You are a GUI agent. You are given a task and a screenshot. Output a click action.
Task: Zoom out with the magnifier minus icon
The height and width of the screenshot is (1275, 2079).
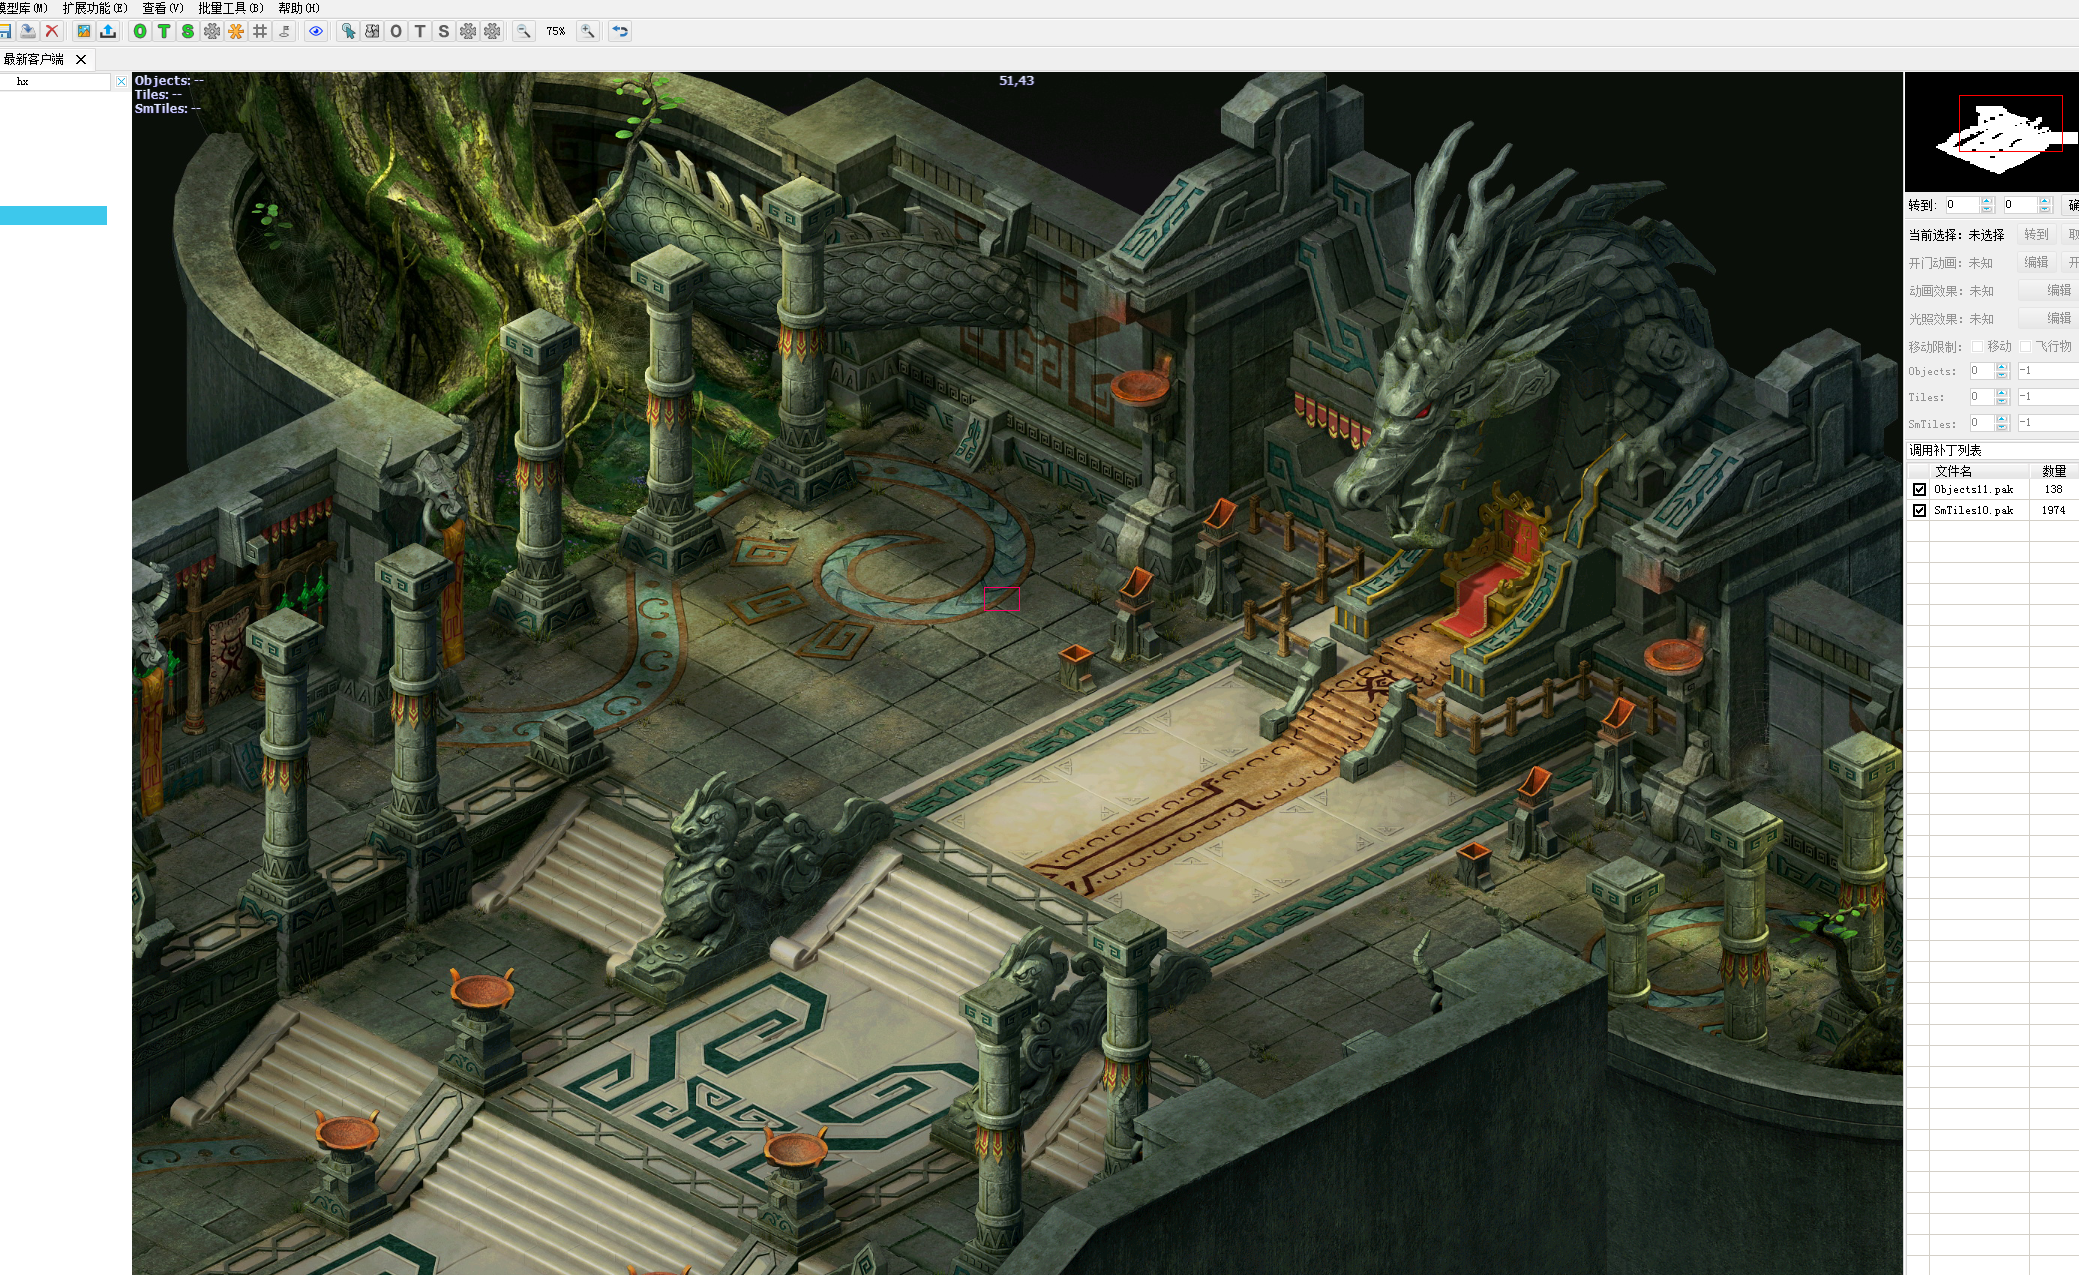[523, 31]
